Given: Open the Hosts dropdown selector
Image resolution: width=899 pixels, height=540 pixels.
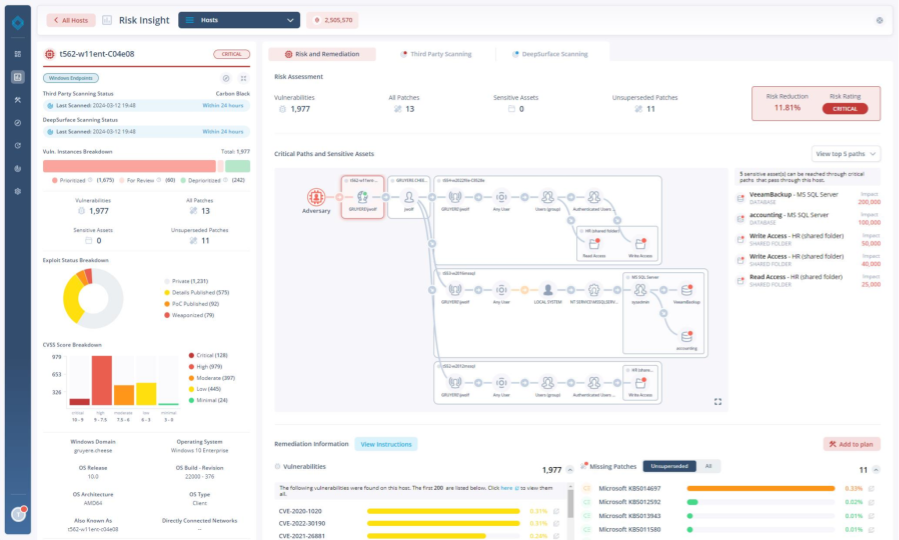Looking at the screenshot, I should point(239,20).
